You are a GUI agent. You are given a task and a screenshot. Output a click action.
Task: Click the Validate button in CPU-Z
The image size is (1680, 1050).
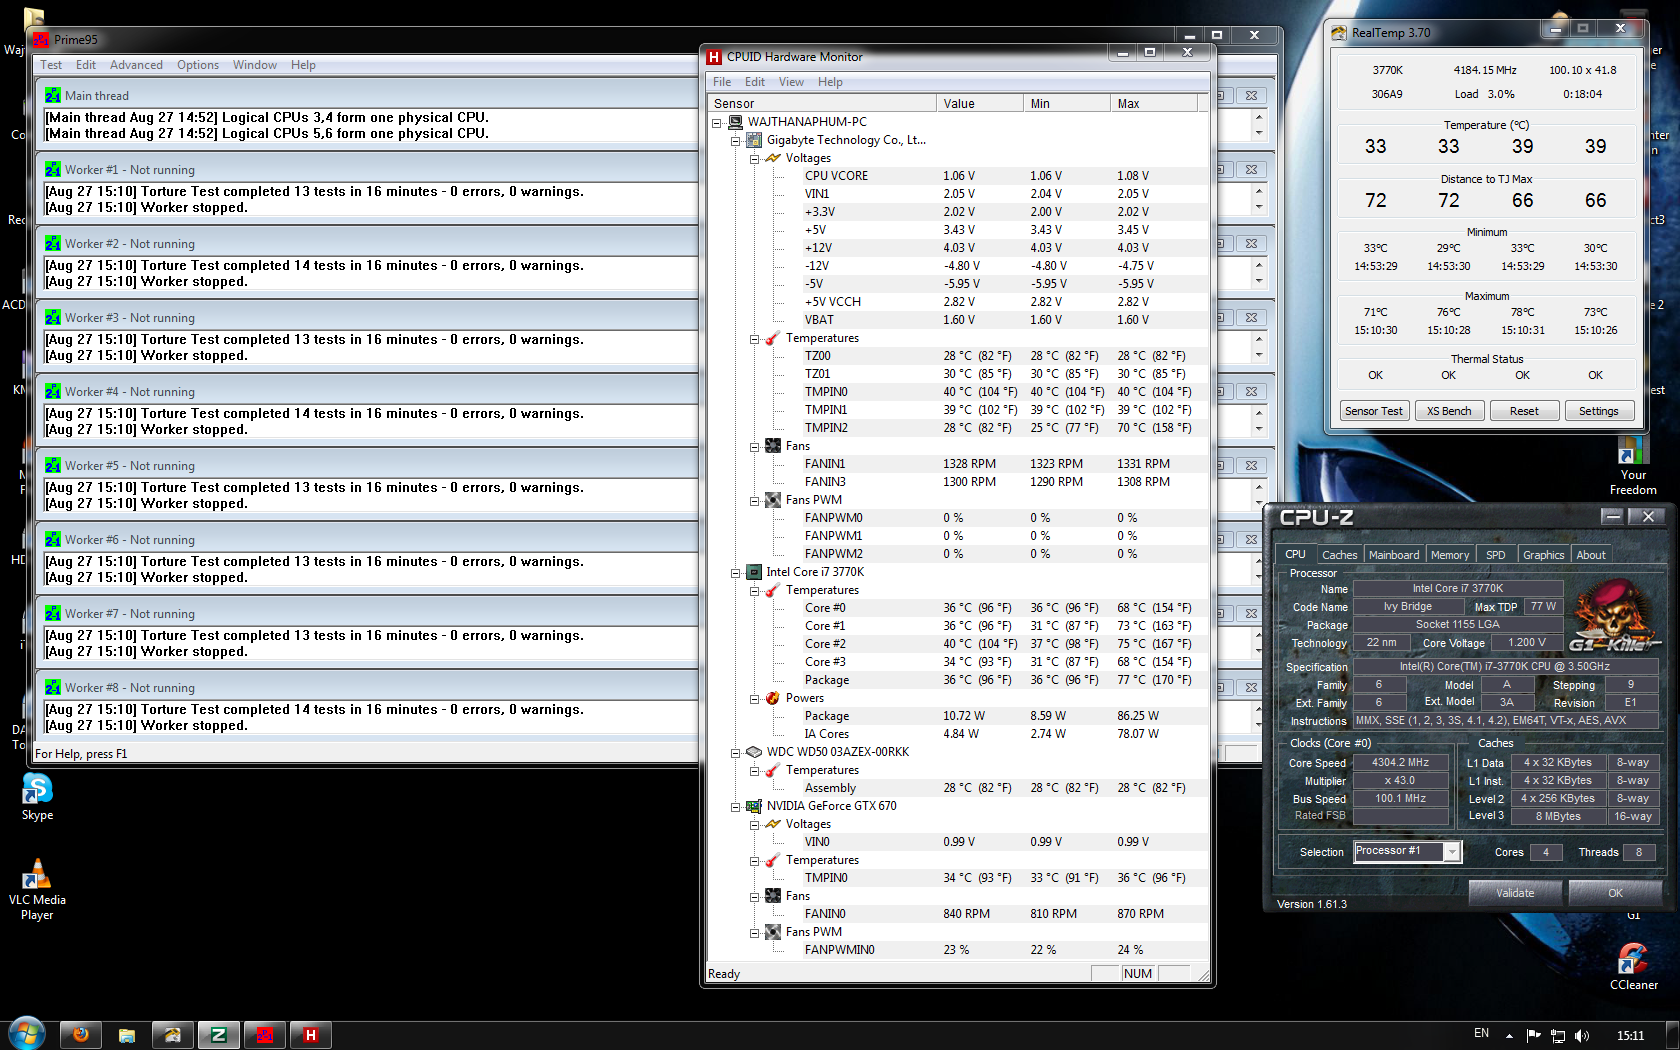pyautogui.click(x=1515, y=893)
